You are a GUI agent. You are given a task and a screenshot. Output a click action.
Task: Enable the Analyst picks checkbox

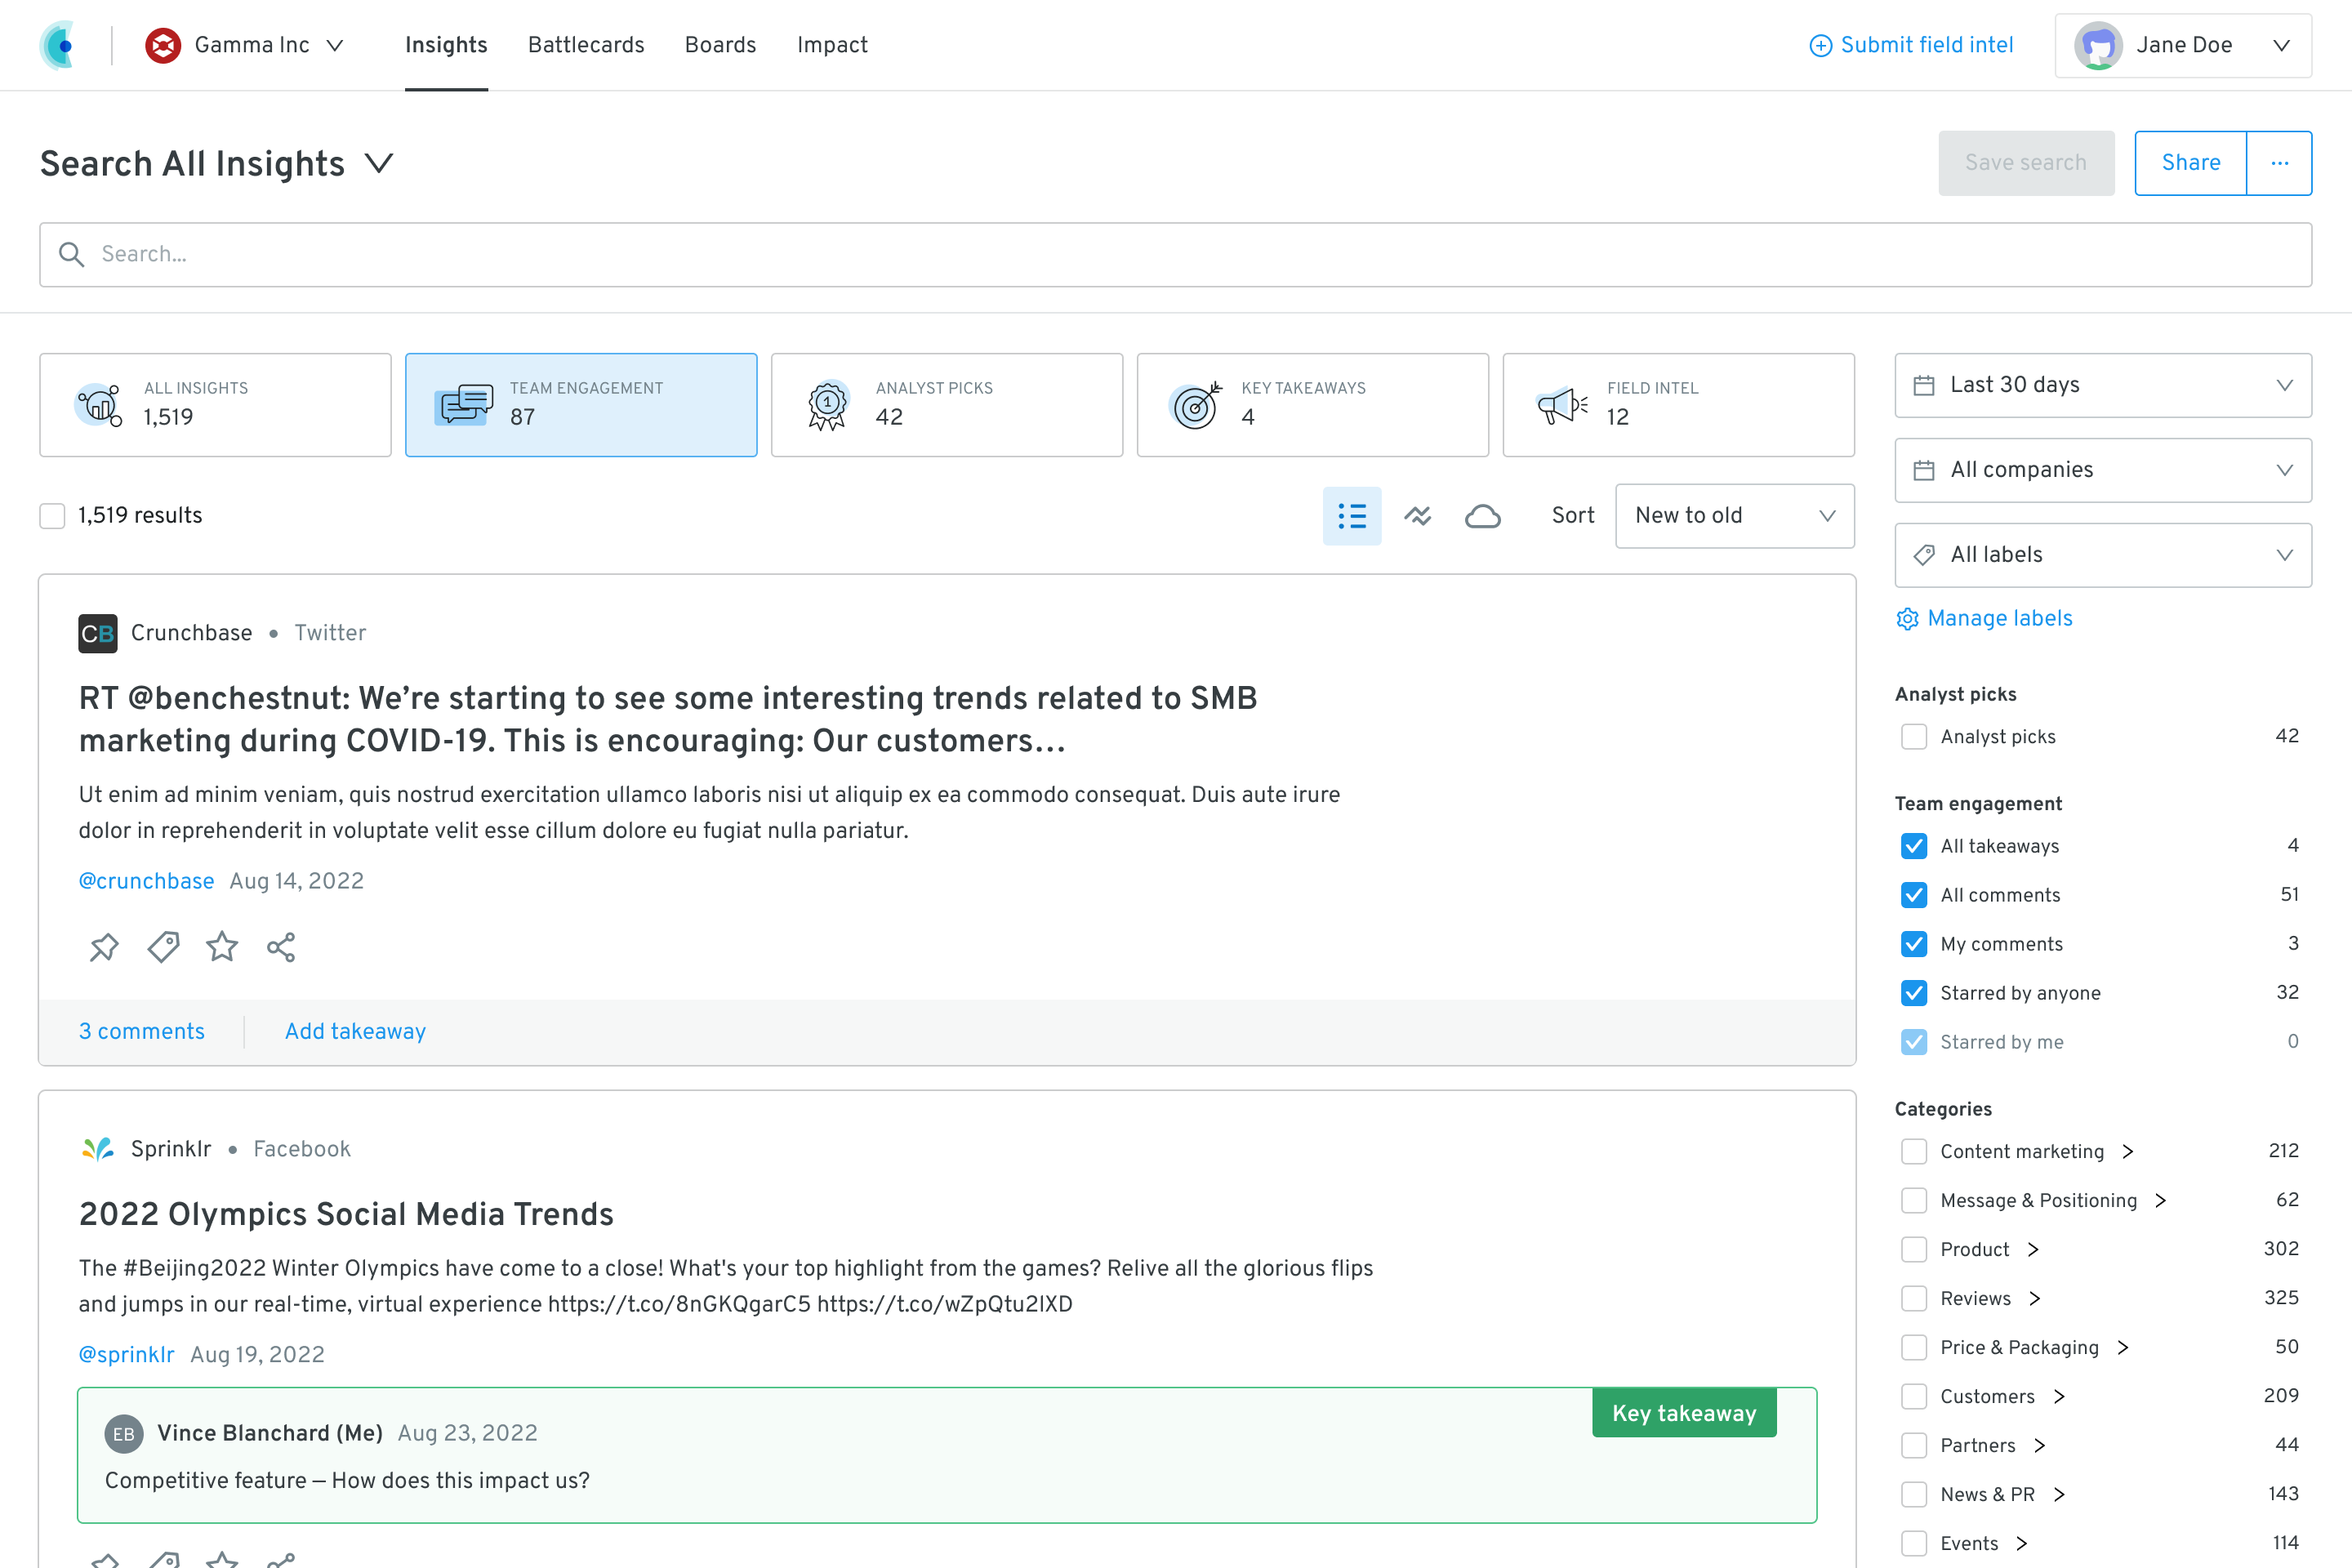coord(1914,737)
